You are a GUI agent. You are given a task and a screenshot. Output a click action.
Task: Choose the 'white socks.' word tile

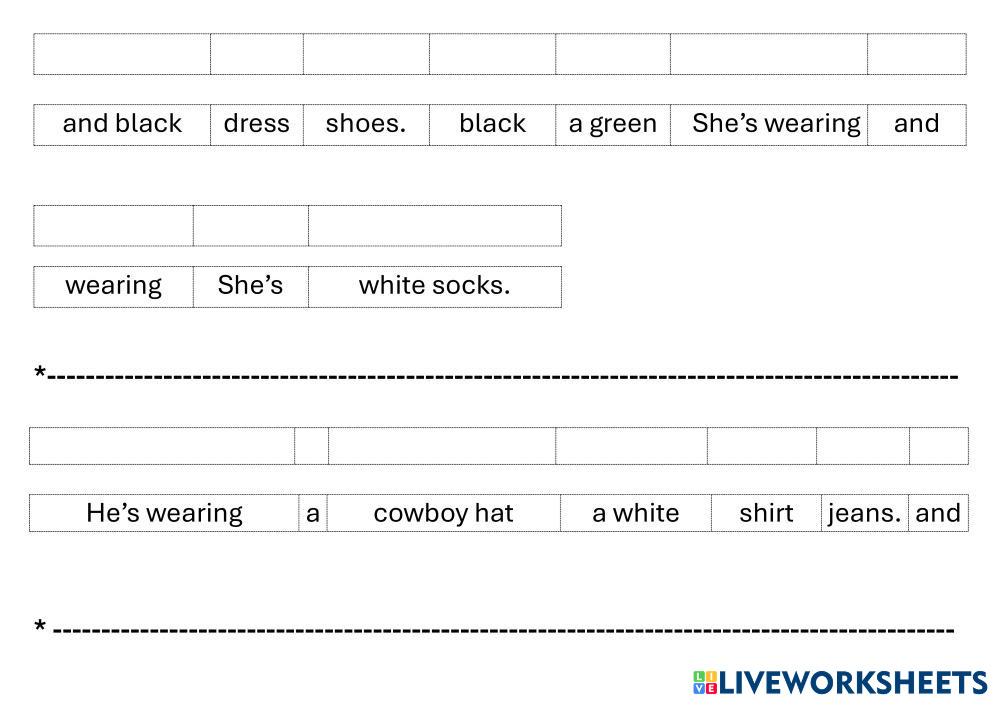(434, 286)
